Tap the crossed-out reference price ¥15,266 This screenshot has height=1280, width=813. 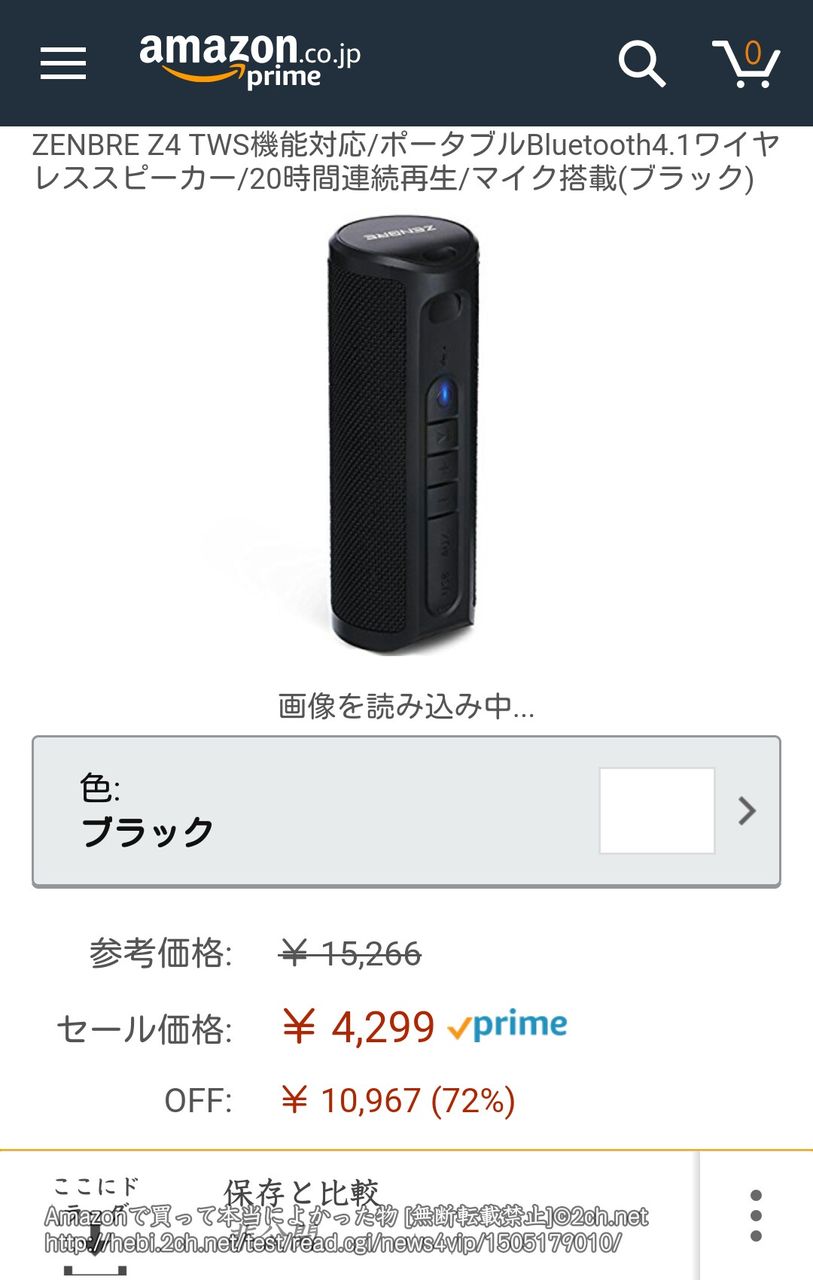pos(350,954)
